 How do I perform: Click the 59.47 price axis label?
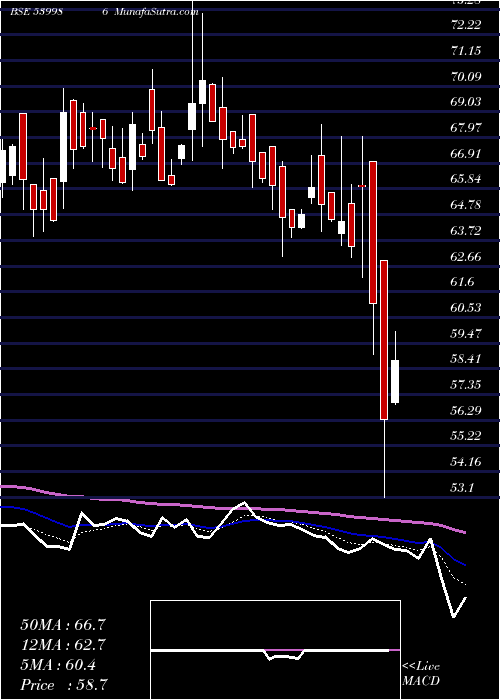click(468, 333)
